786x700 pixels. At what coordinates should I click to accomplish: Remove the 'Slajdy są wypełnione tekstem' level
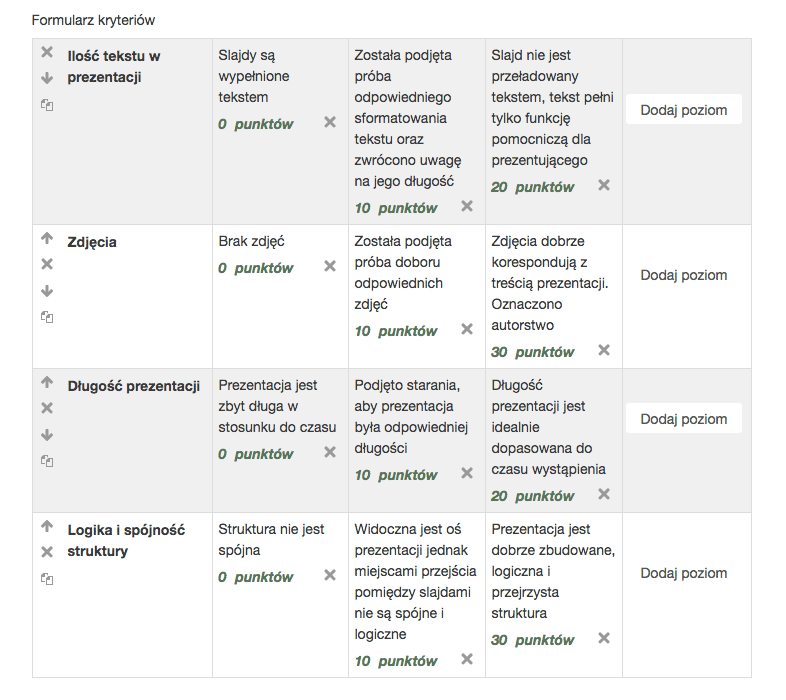coord(330,122)
